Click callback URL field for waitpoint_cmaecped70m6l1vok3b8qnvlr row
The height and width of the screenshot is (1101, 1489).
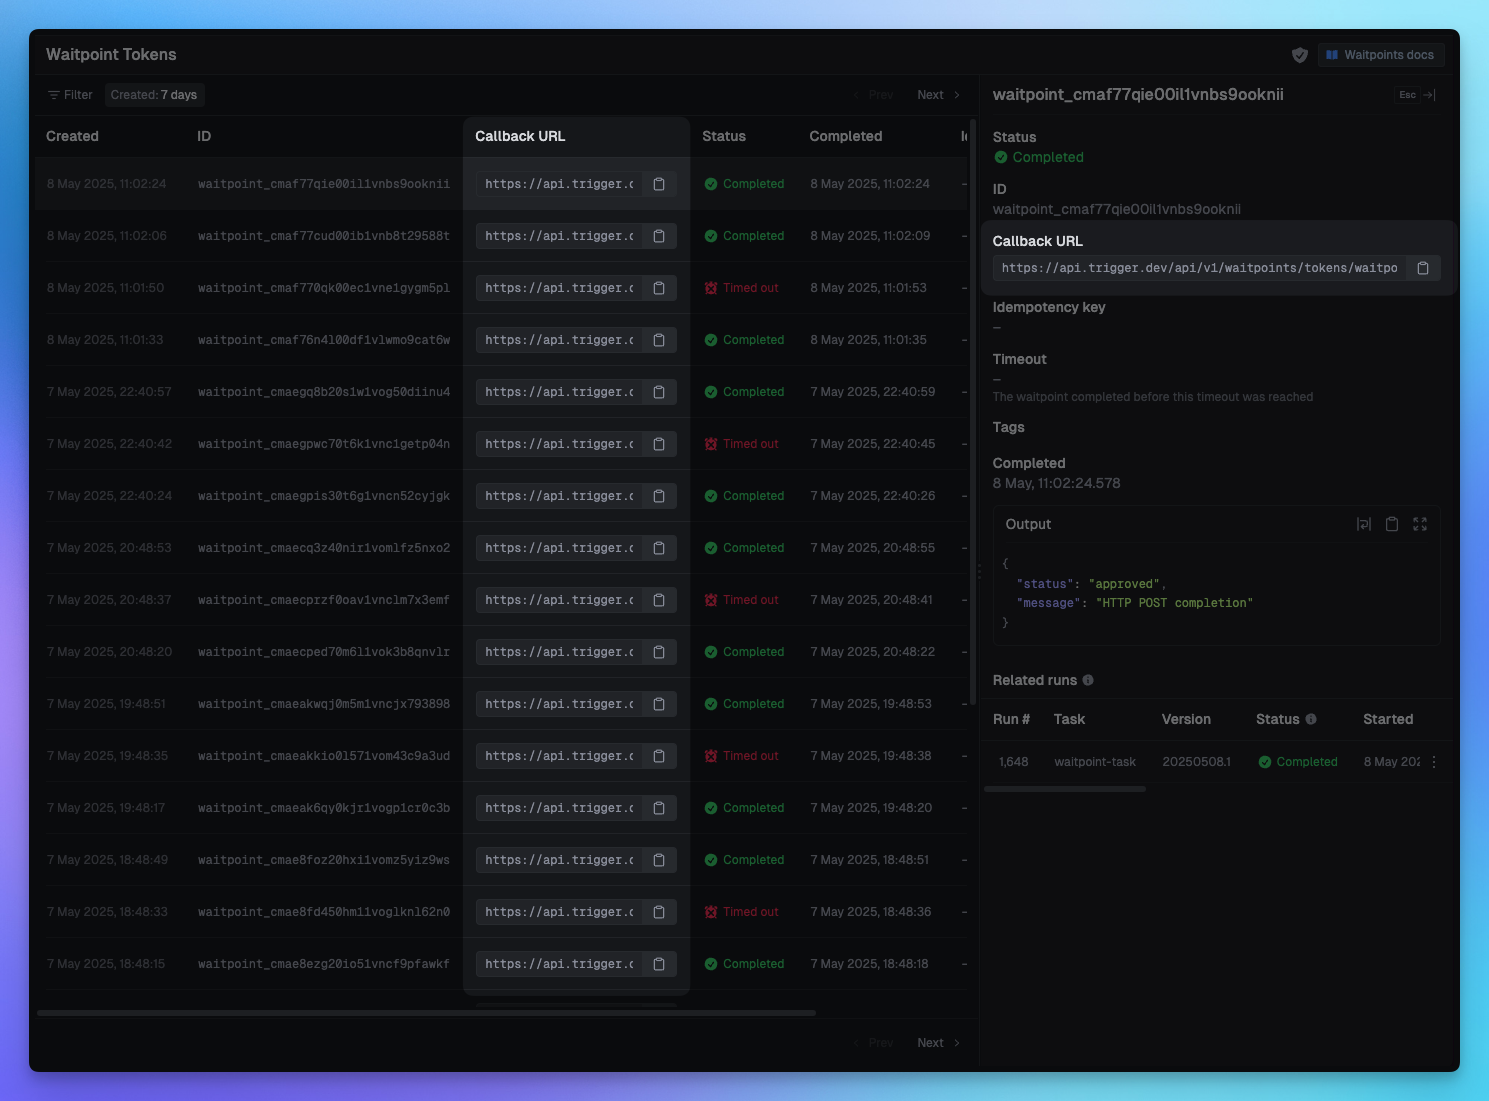click(559, 652)
